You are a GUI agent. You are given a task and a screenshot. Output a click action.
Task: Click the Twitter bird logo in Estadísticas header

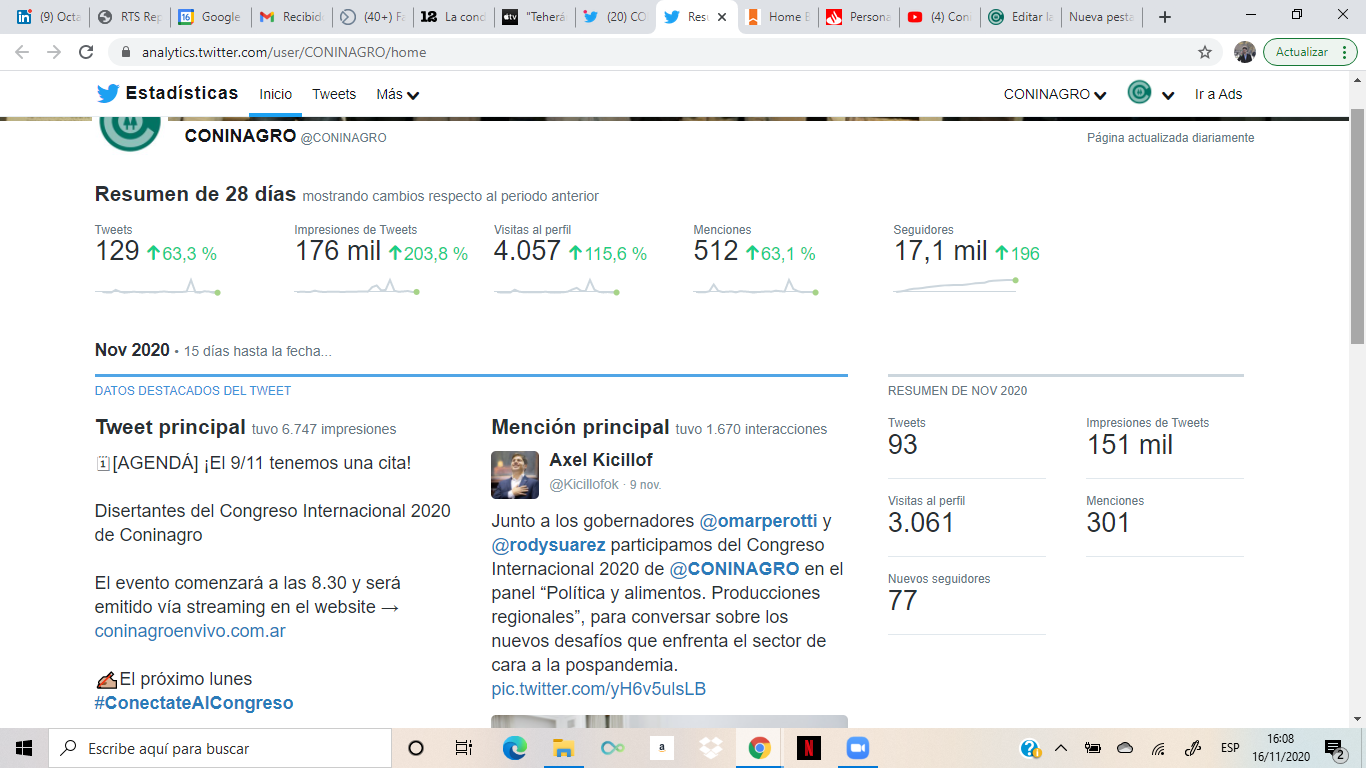tap(108, 94)
